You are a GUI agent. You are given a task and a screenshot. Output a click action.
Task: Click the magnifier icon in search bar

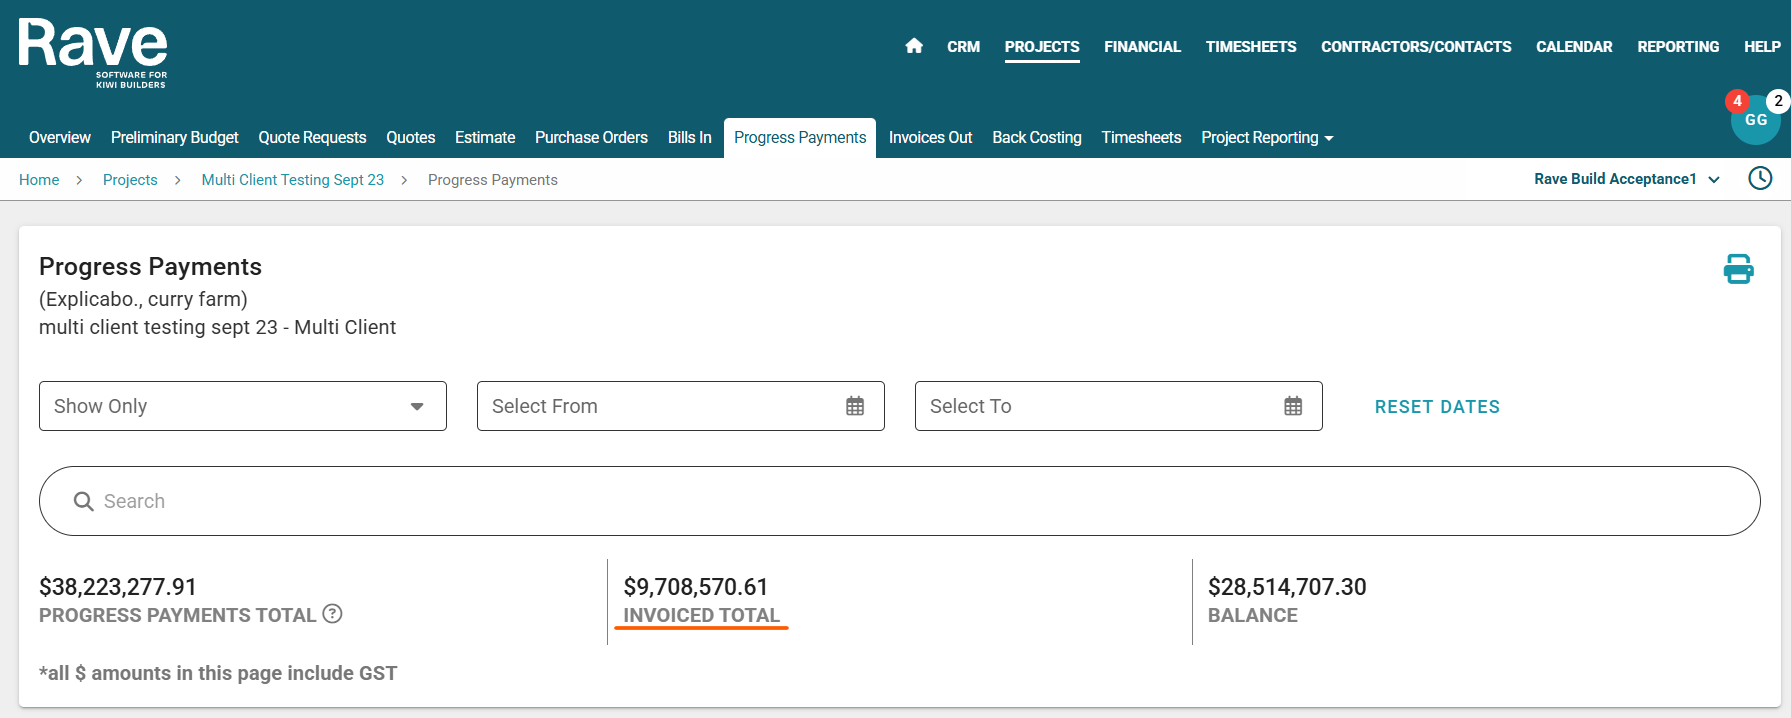(84, 501)
